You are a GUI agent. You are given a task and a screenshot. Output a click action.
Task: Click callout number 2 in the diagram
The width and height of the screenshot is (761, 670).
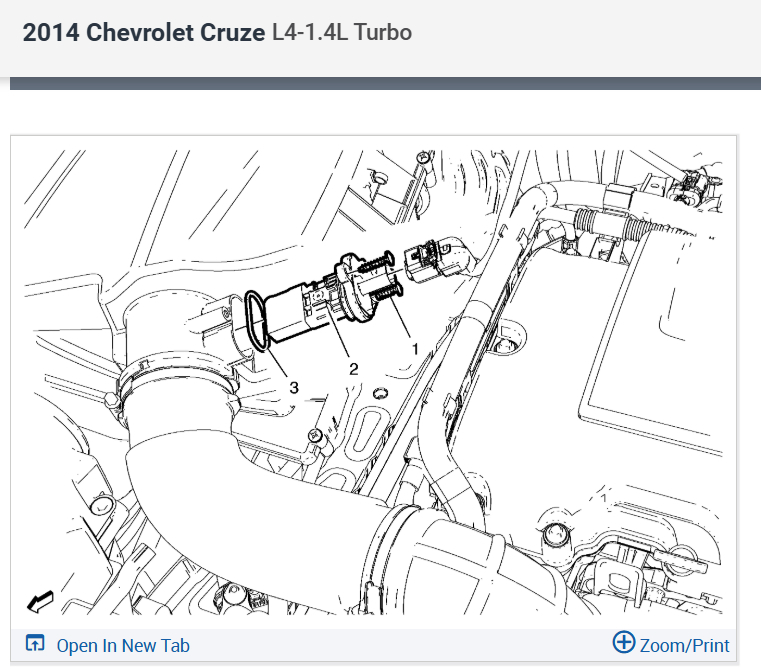(354, 369)
